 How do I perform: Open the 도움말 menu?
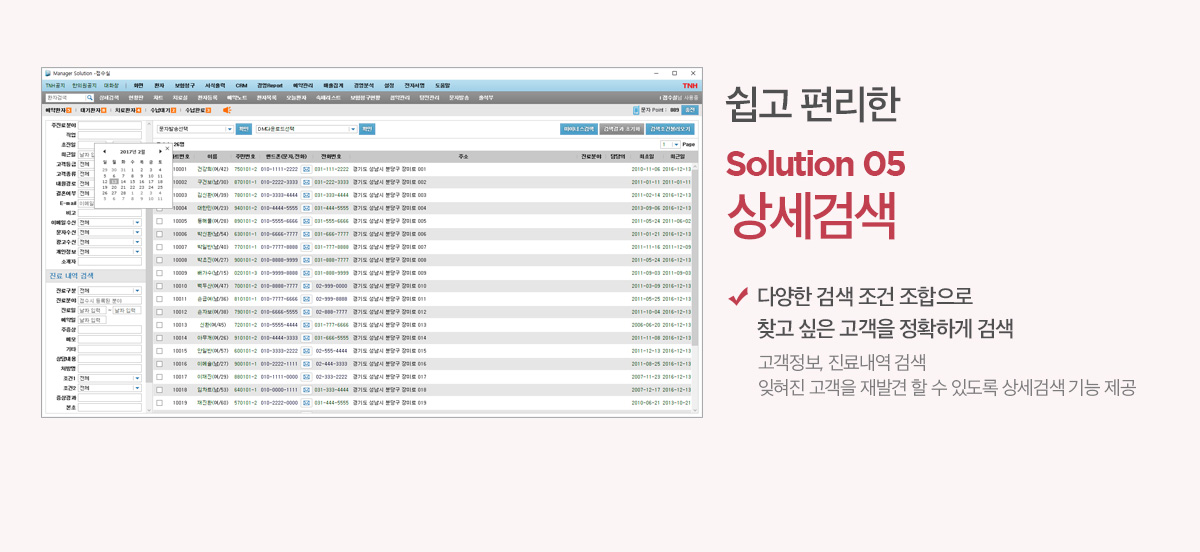(x=443, y=86)
